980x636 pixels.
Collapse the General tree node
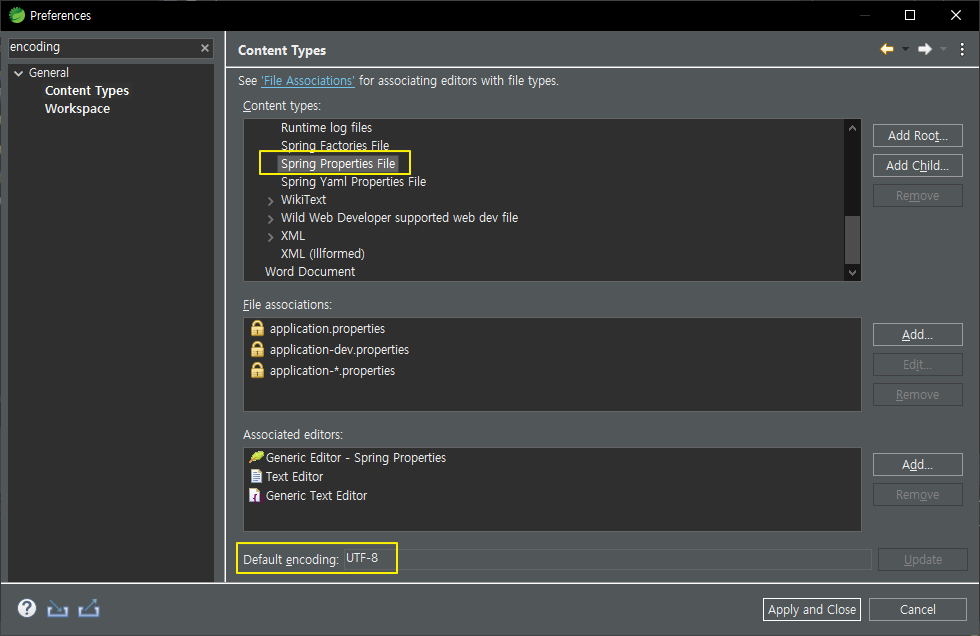19,73
